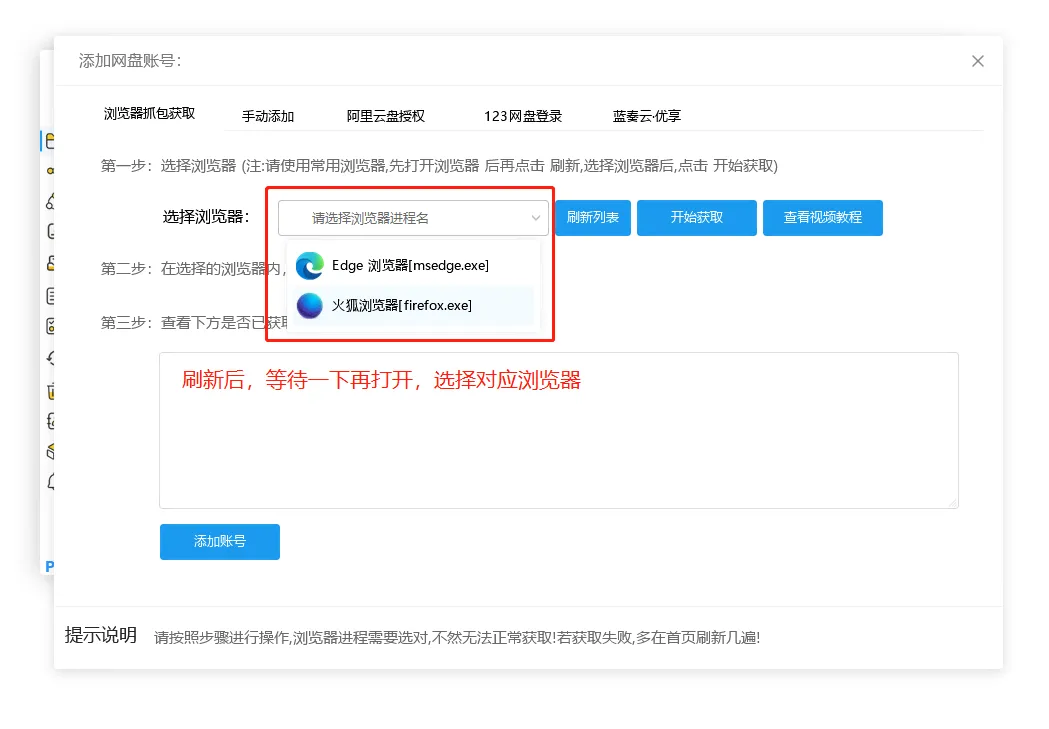1049x729 pixels.
Task: Select Edge 浏览器[msedge.exe] from the list
Action: 413,266
